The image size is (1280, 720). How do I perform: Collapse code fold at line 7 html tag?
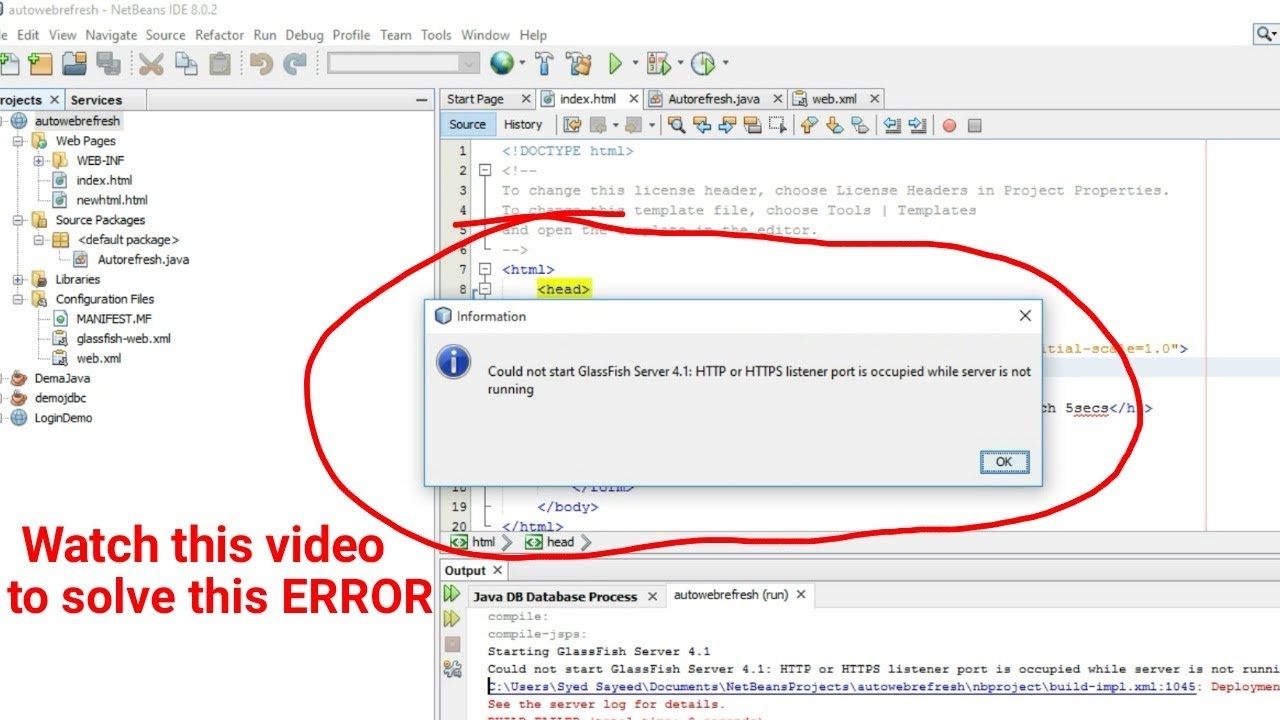[485, 269]
